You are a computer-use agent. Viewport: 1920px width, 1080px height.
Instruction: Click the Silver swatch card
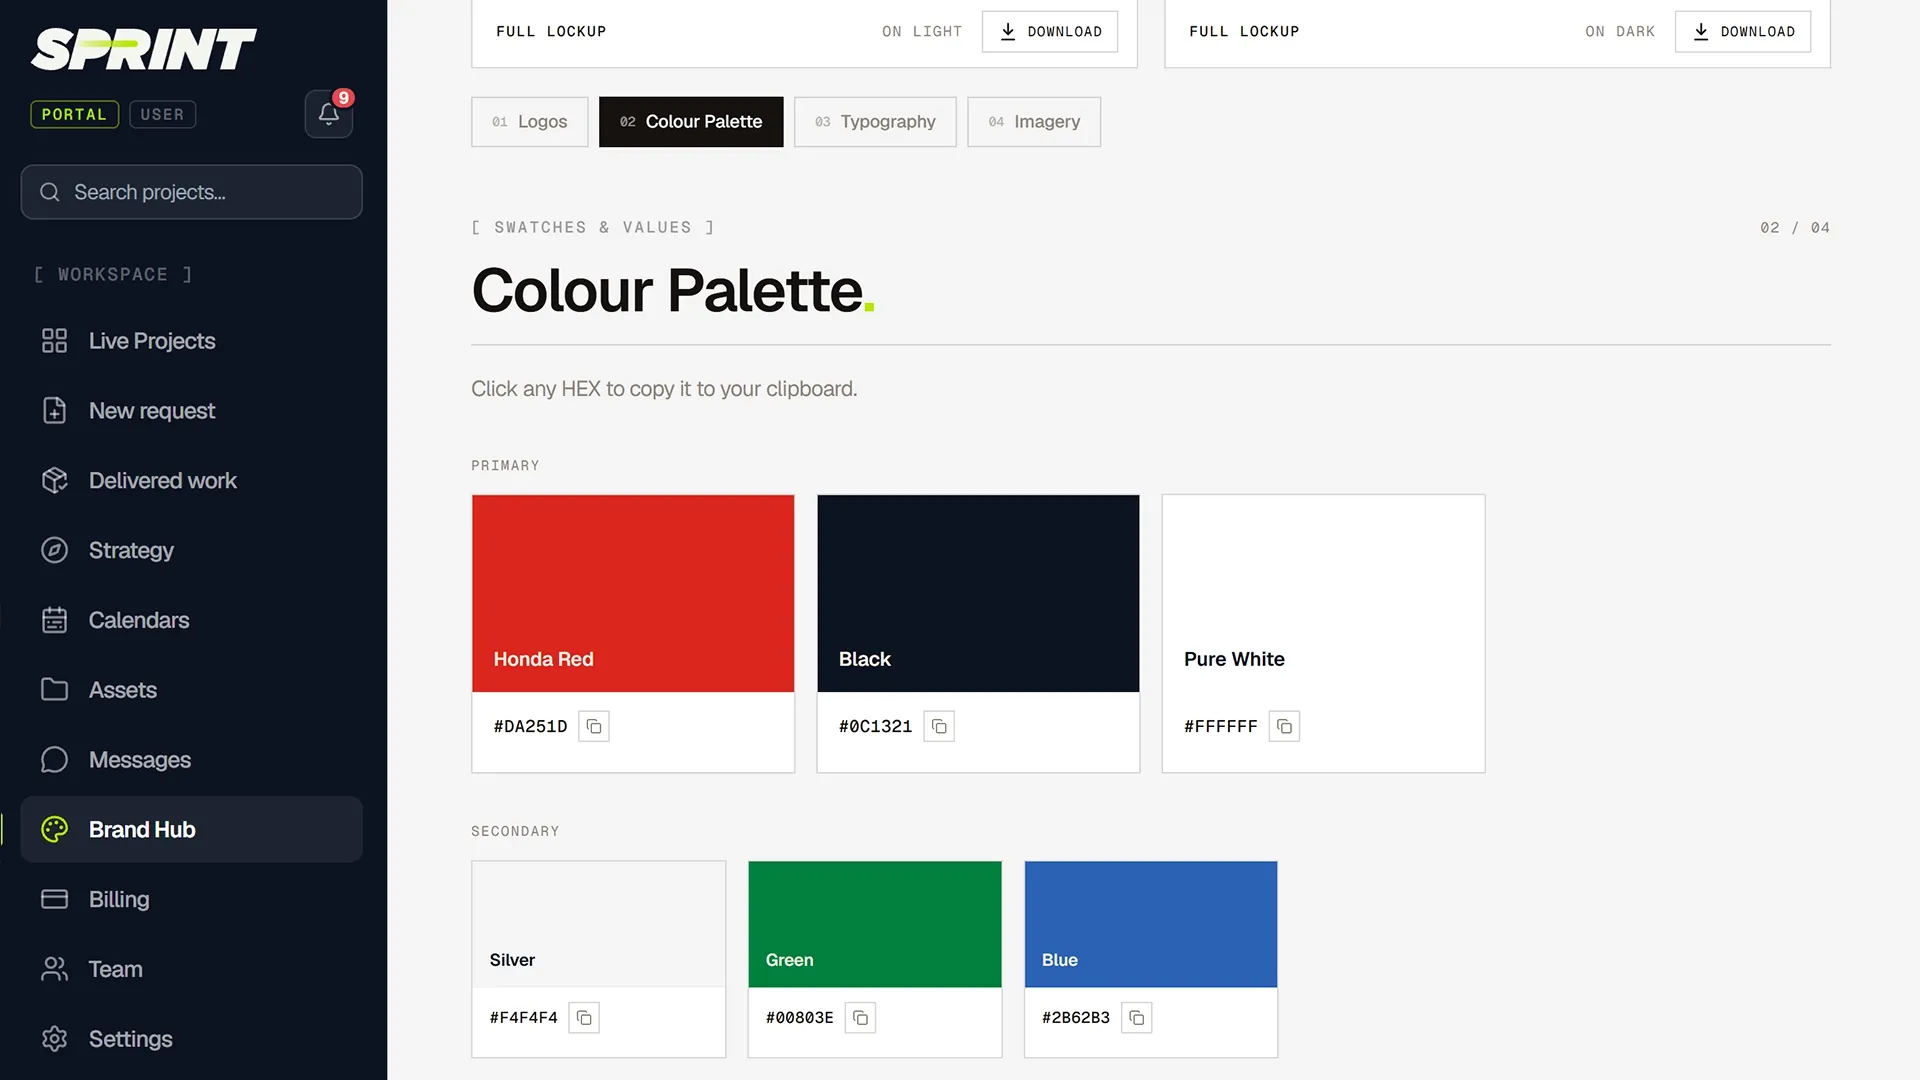pyautogui.click(x=598, y=959)
